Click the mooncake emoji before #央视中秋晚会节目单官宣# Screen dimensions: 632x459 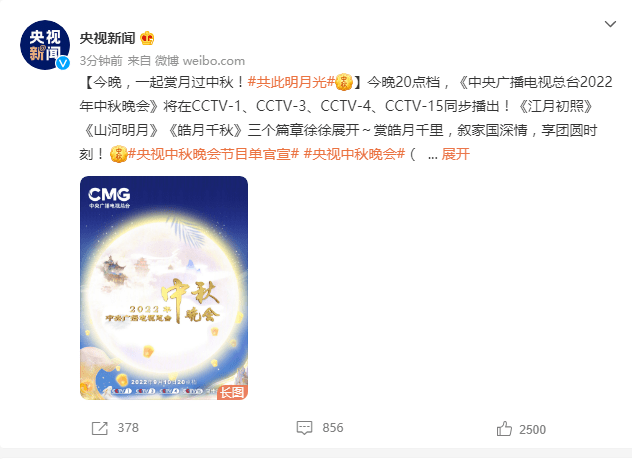tap(118, 154)
